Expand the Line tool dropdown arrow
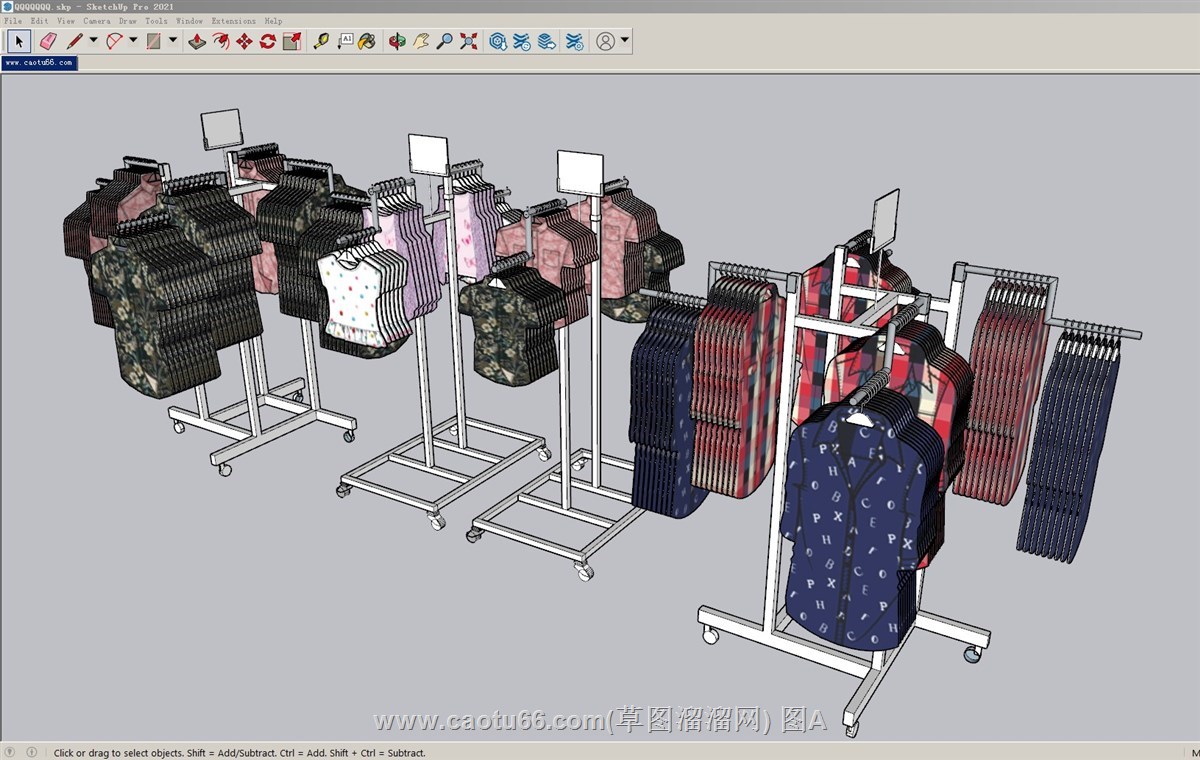Image resolution: width=1200 pixels, height=760 pixels. 93,41
